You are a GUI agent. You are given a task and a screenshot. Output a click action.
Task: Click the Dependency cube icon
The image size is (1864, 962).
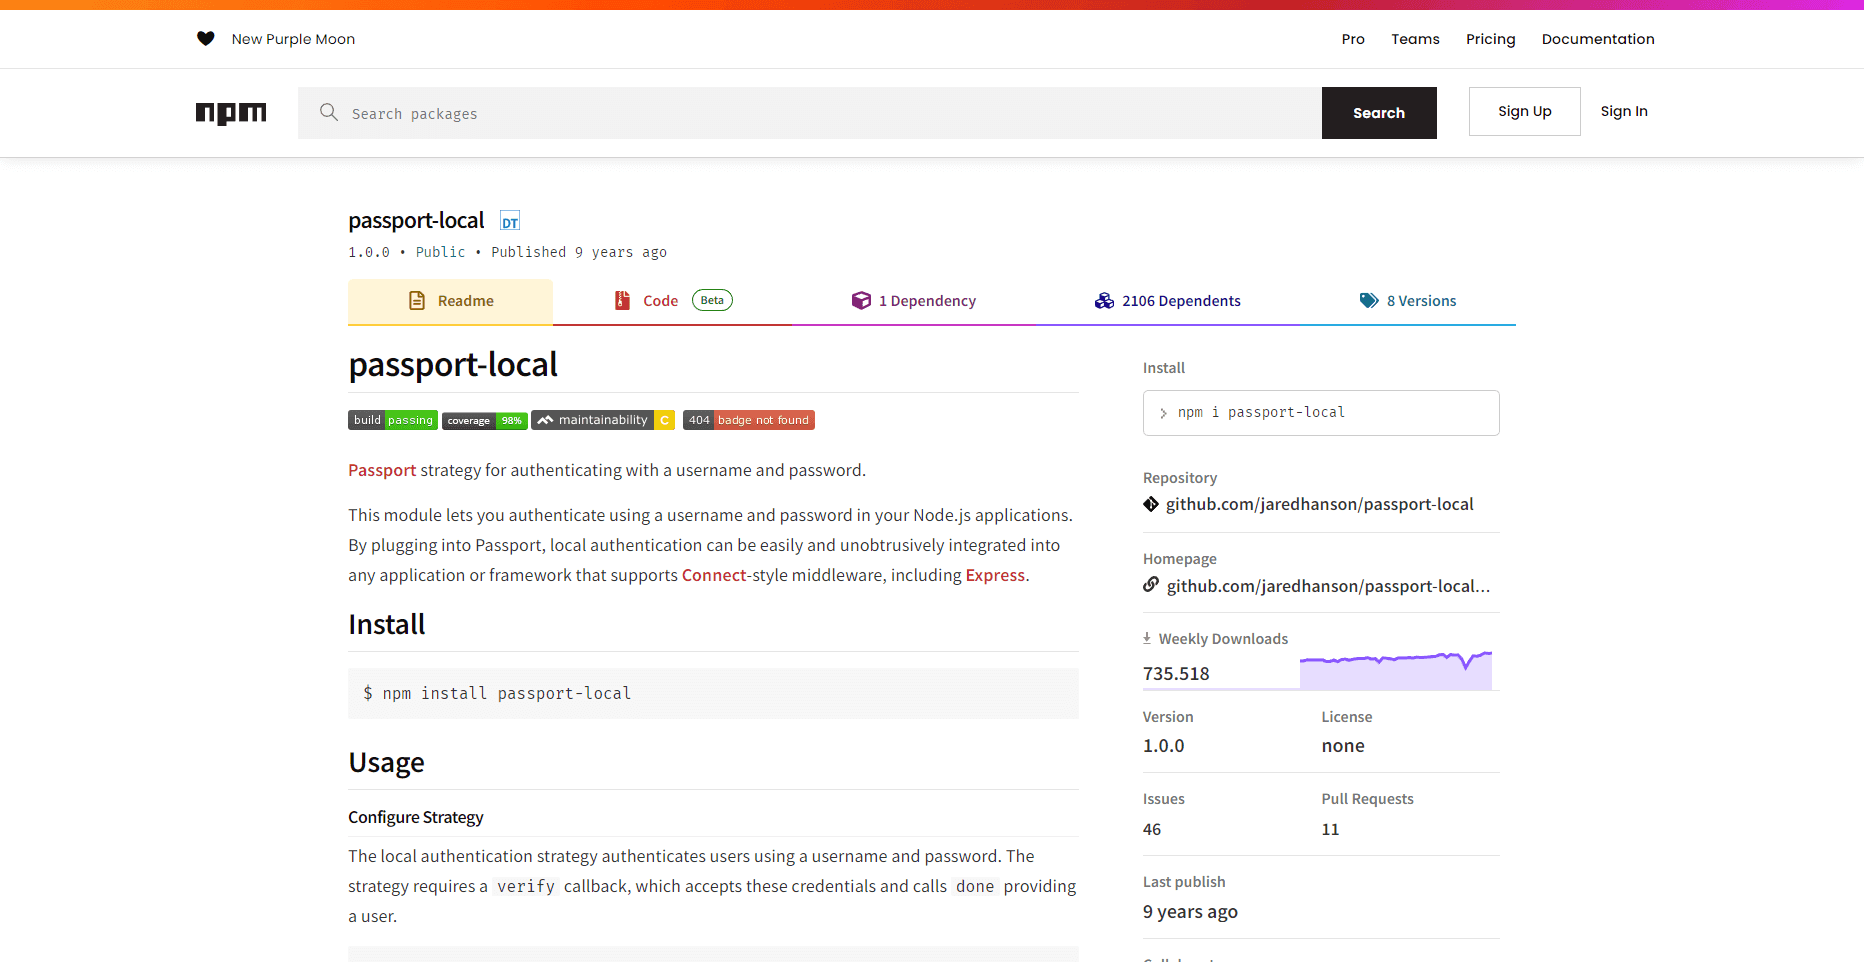(861, 300)
